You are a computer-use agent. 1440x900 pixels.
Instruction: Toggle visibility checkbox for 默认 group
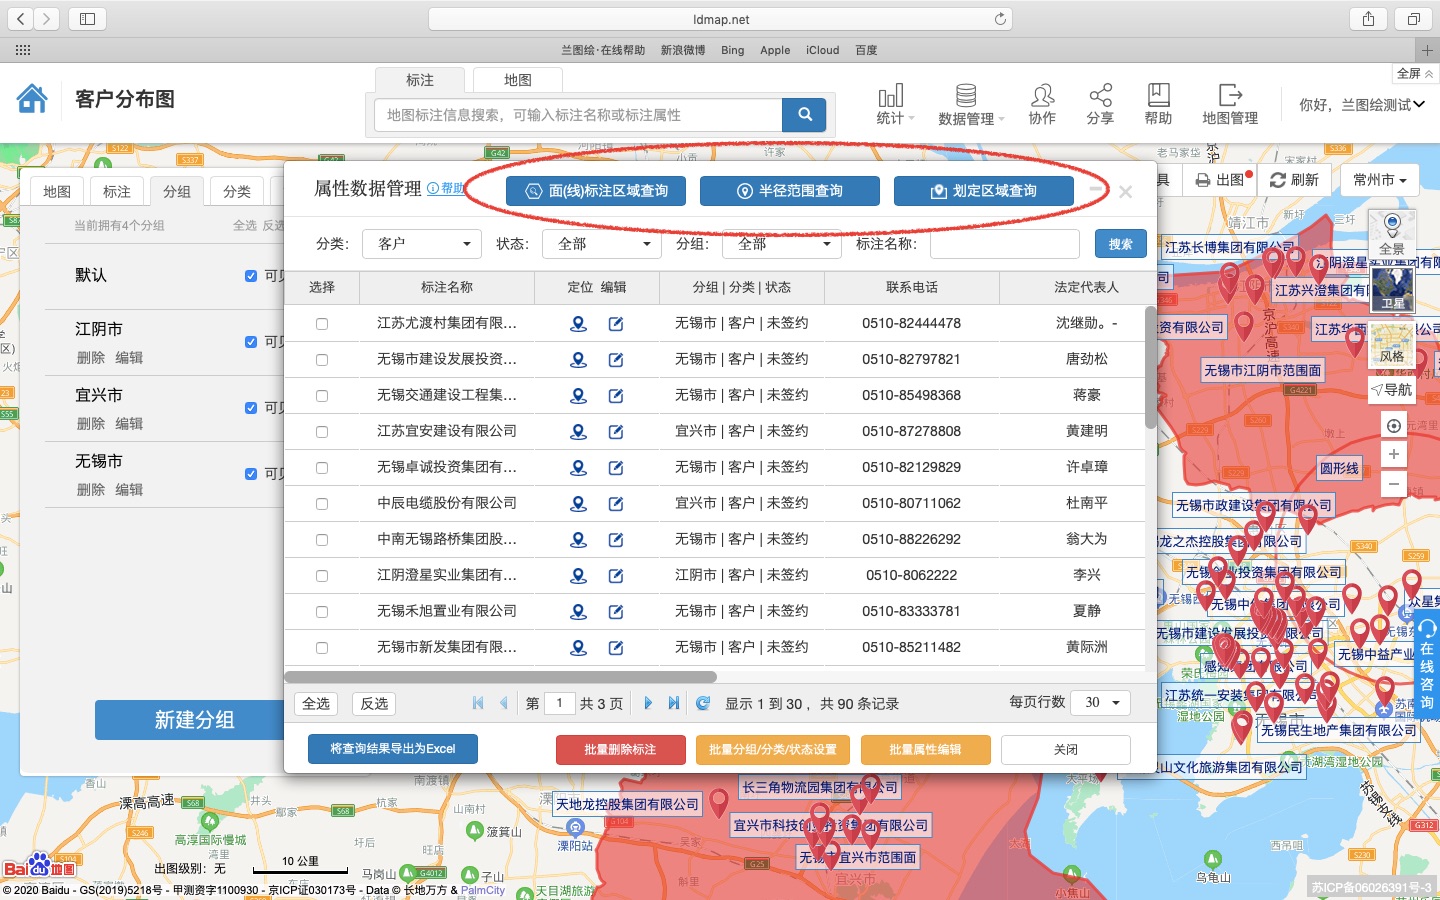[x=250, y=276]
